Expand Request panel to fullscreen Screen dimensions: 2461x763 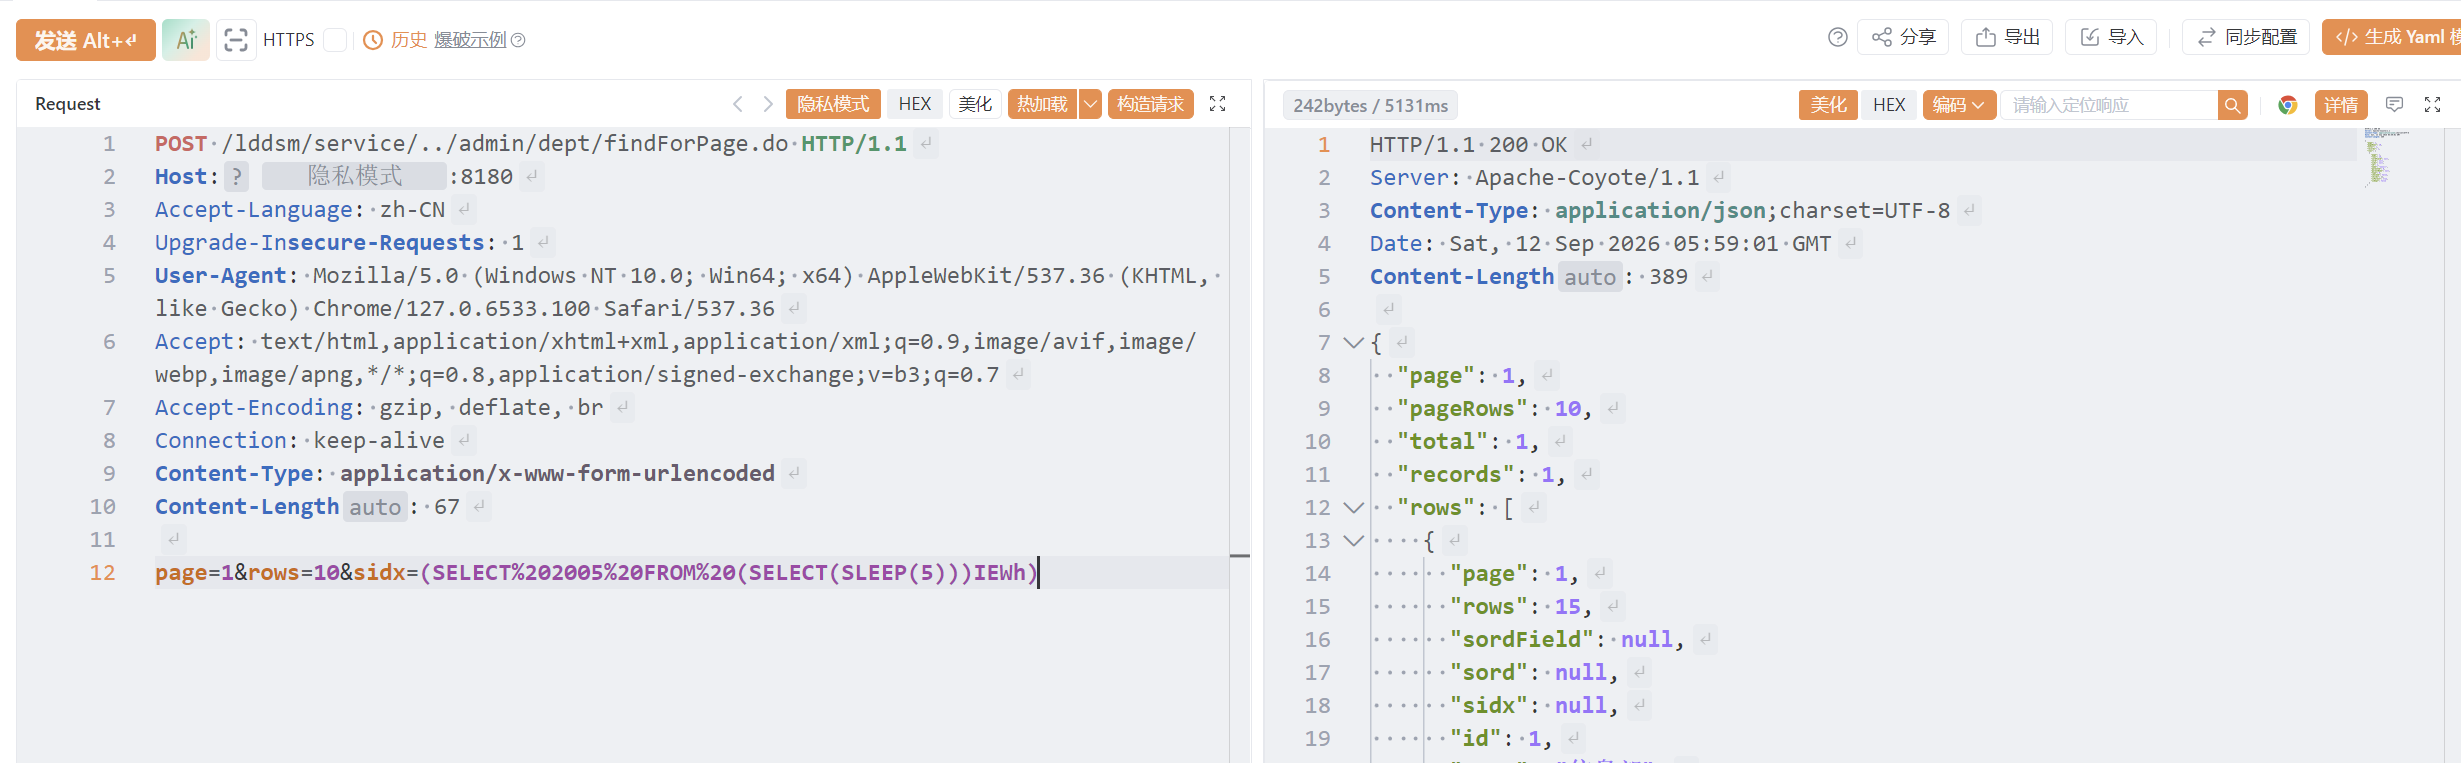click(1217, 104)
